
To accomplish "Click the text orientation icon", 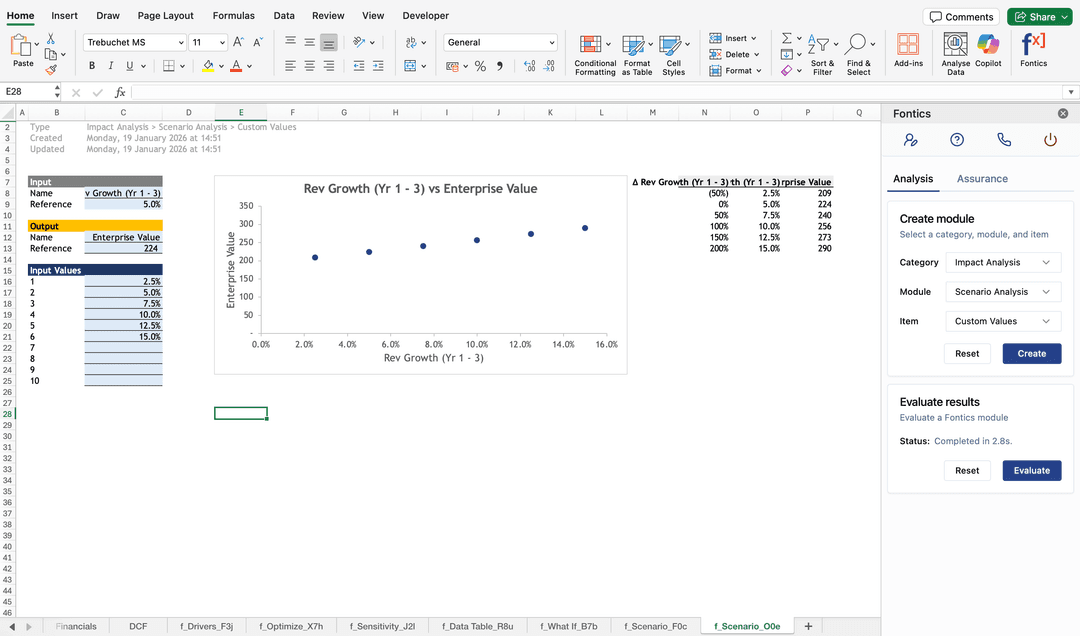I will 359,42.
